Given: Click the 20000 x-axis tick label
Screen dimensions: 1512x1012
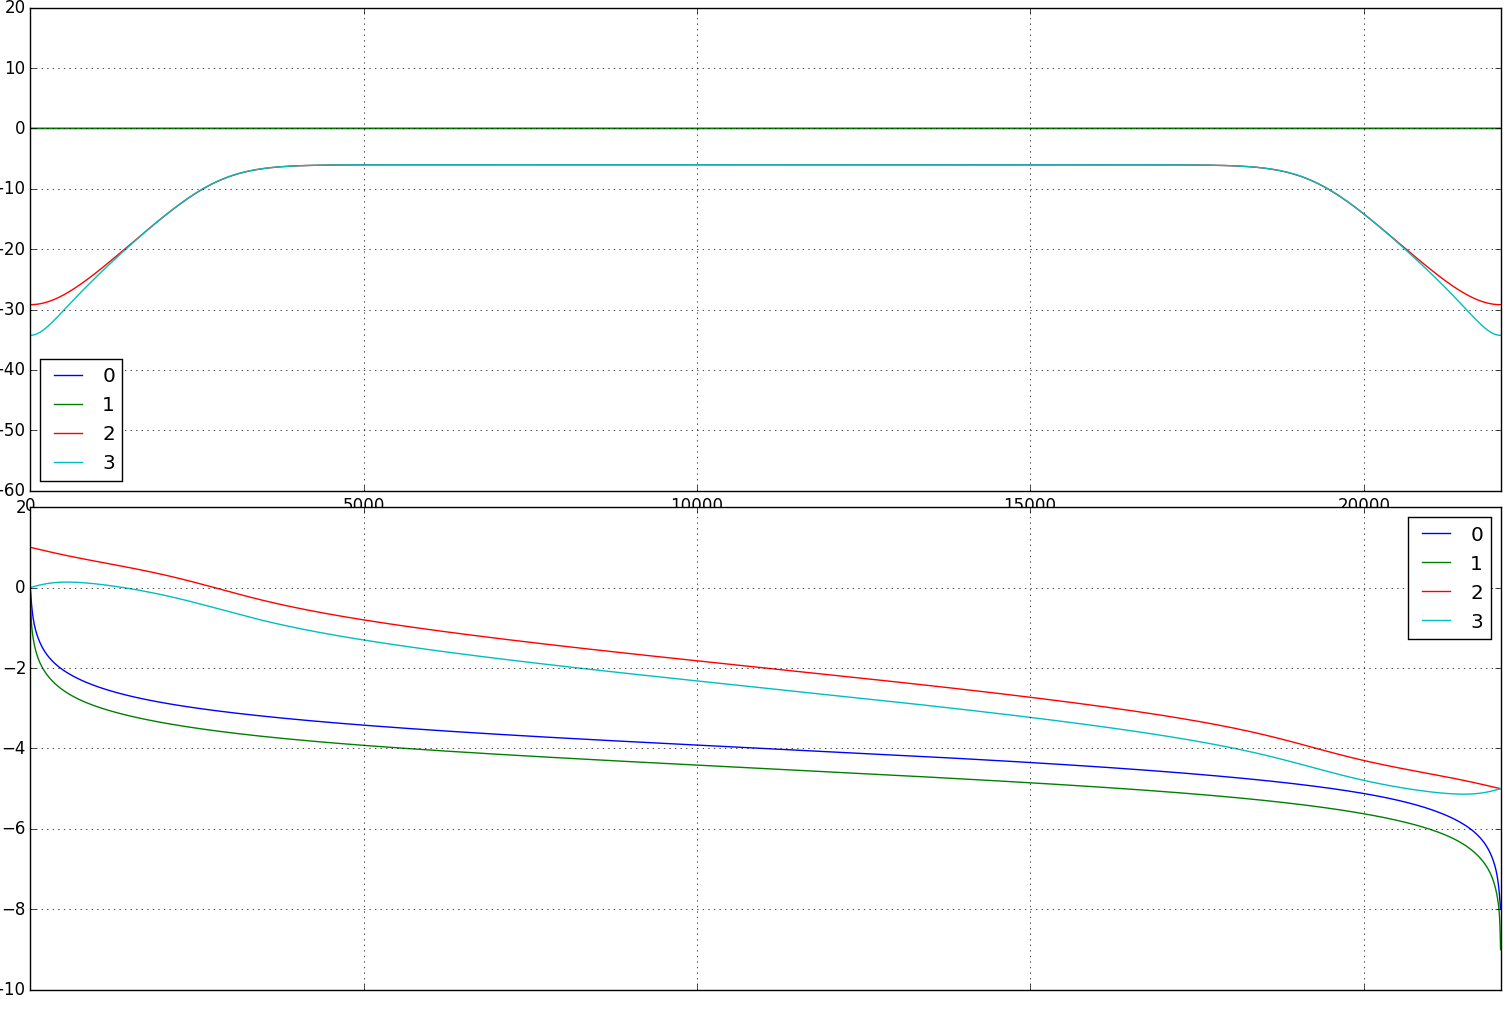Looking at the screenshot, I should (x=1363, y=502).
